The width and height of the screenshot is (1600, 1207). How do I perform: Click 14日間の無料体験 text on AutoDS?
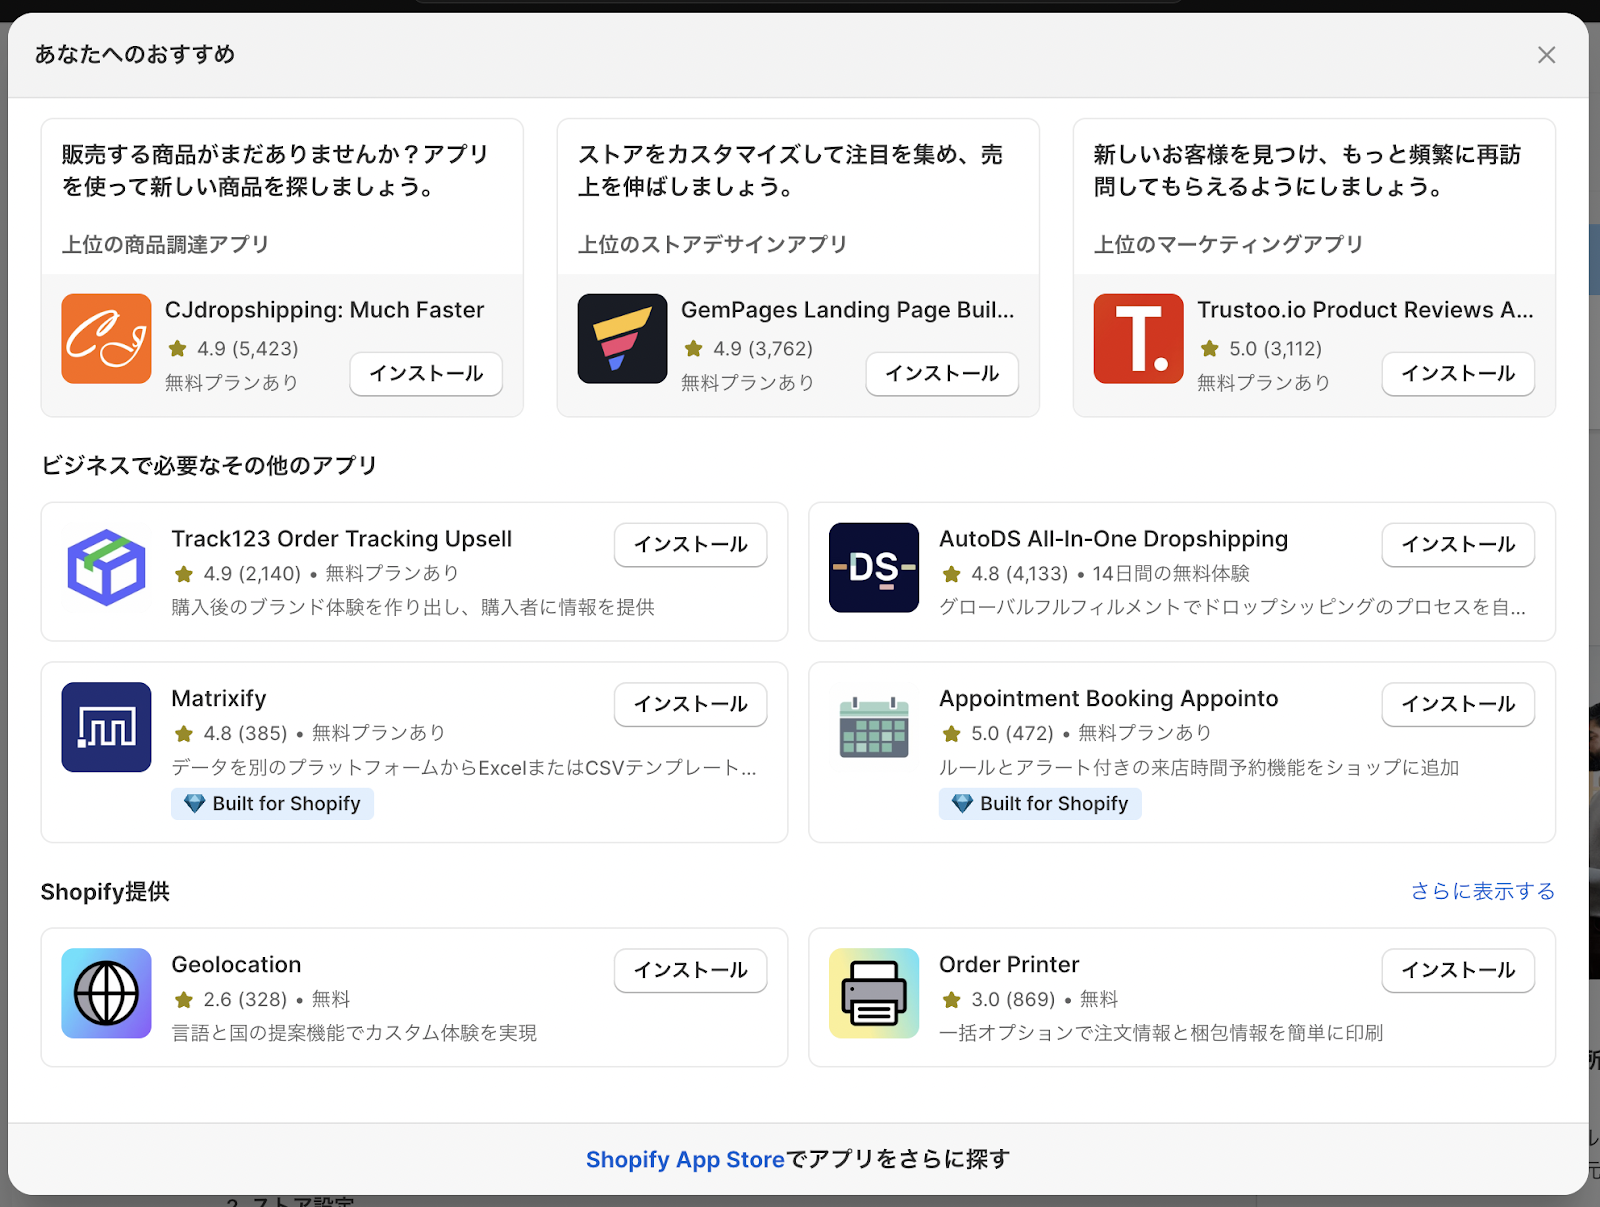pos(1171,574)
